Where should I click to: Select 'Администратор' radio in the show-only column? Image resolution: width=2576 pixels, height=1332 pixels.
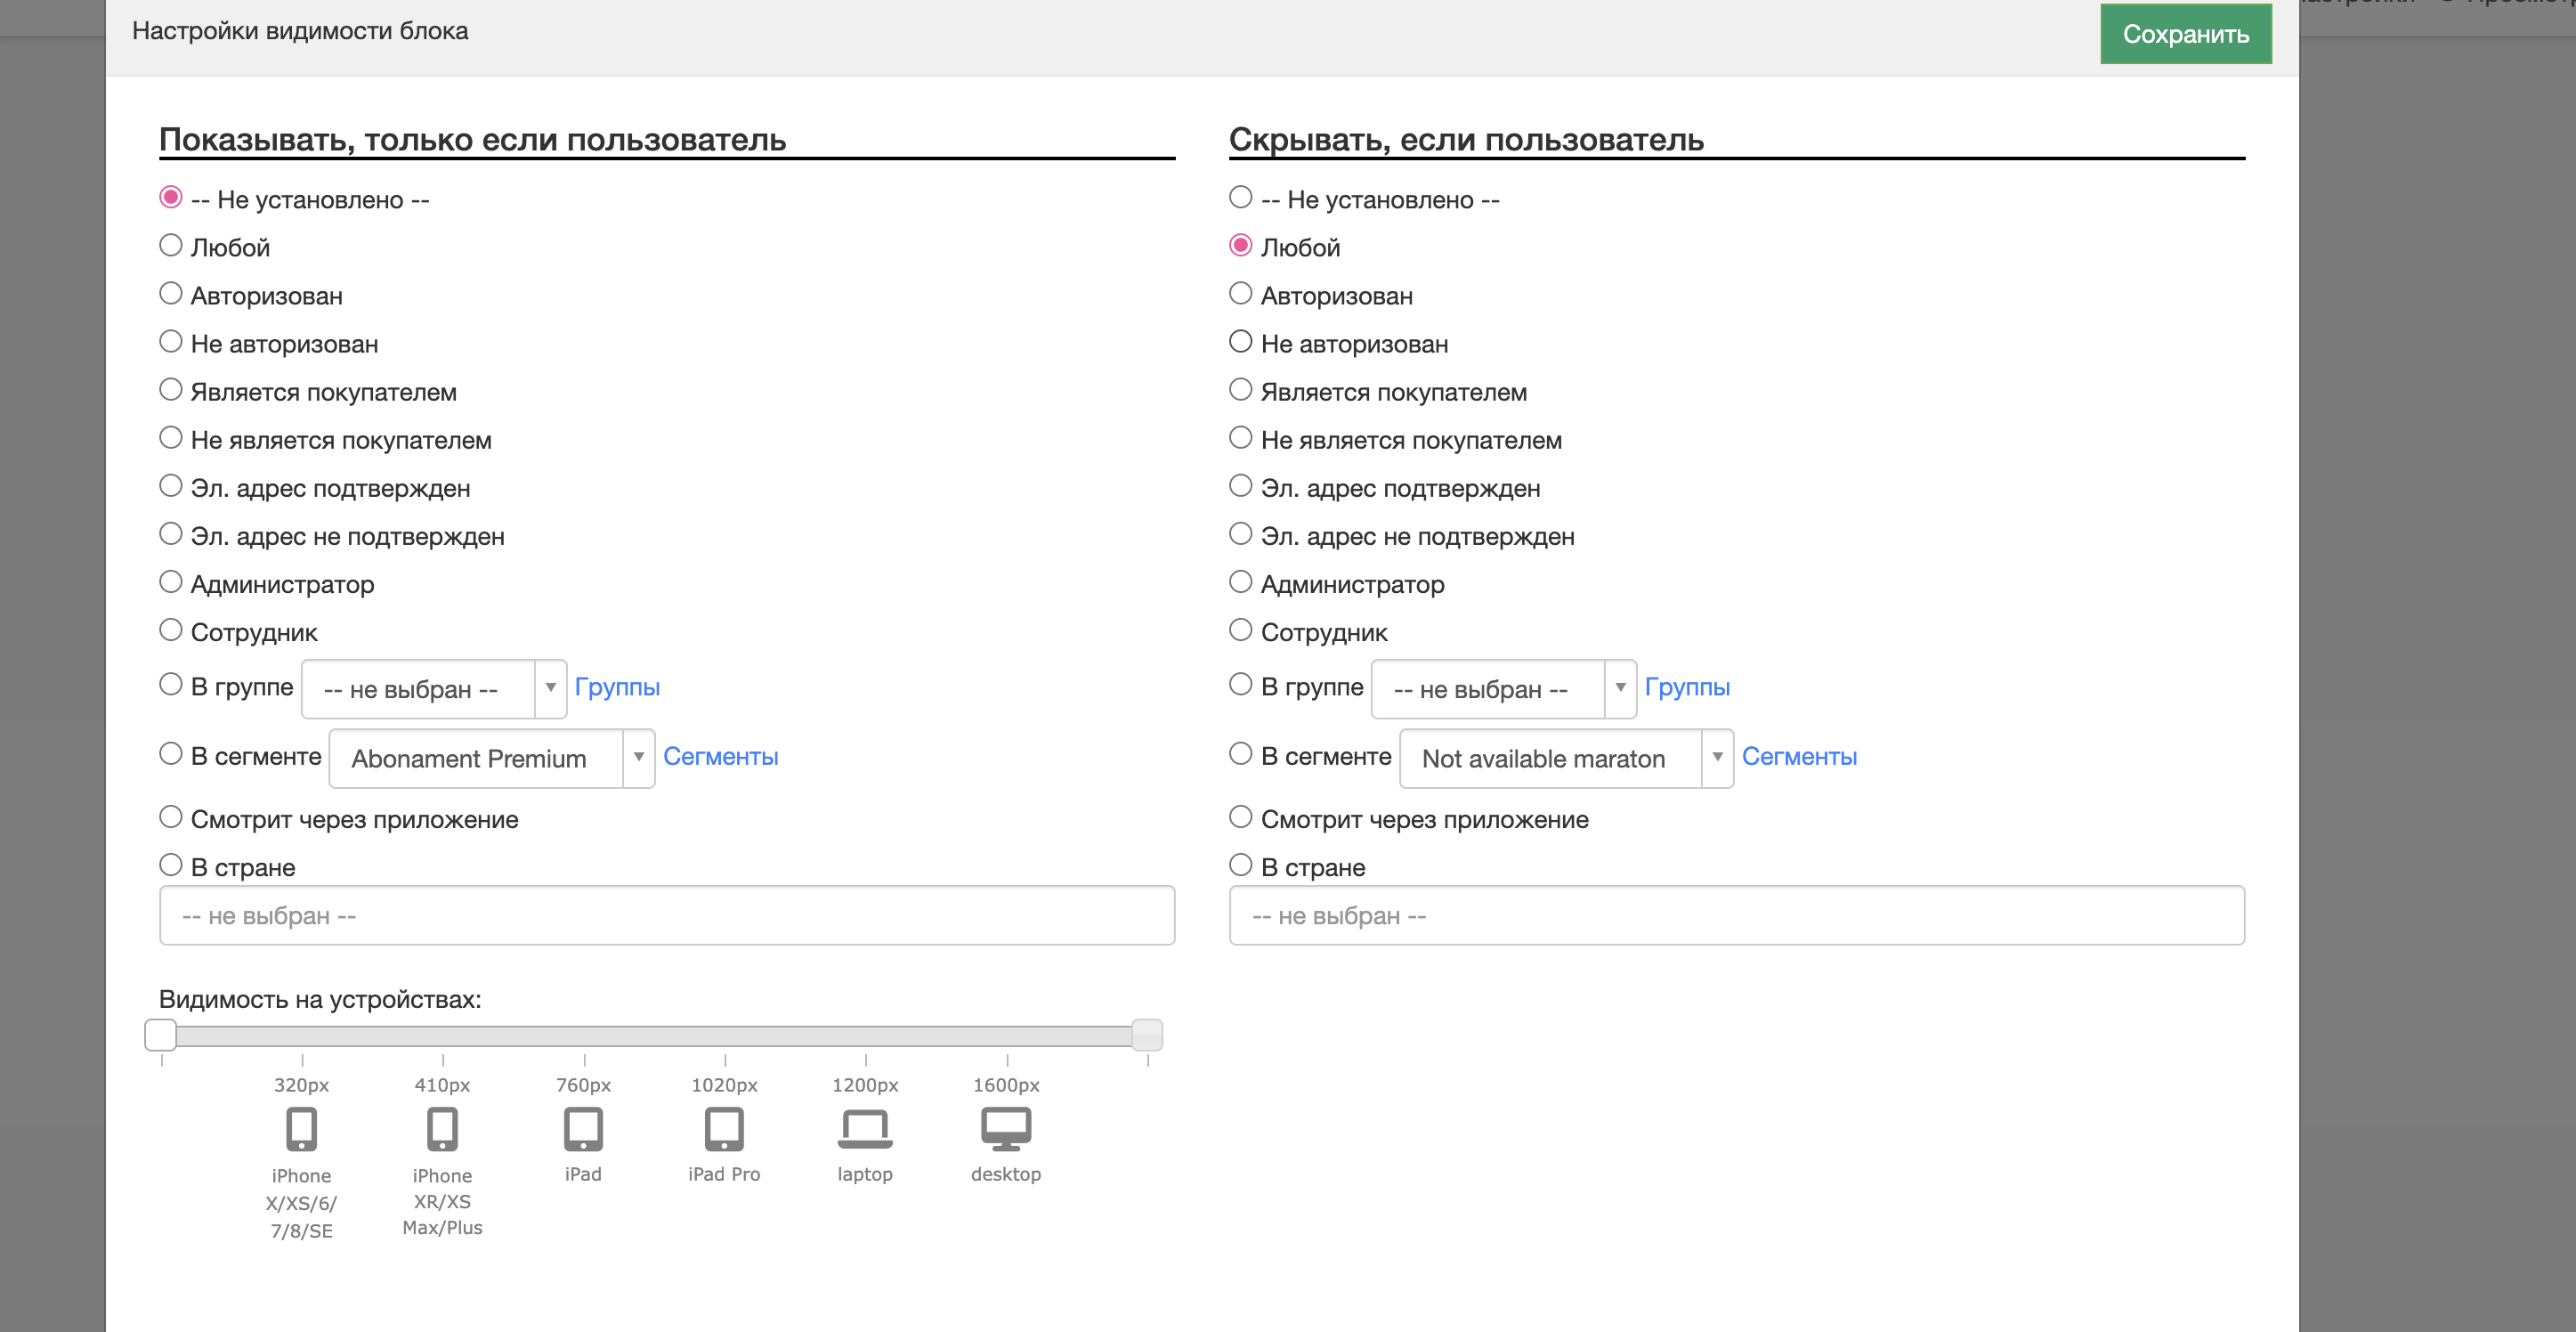coord(171,582)
